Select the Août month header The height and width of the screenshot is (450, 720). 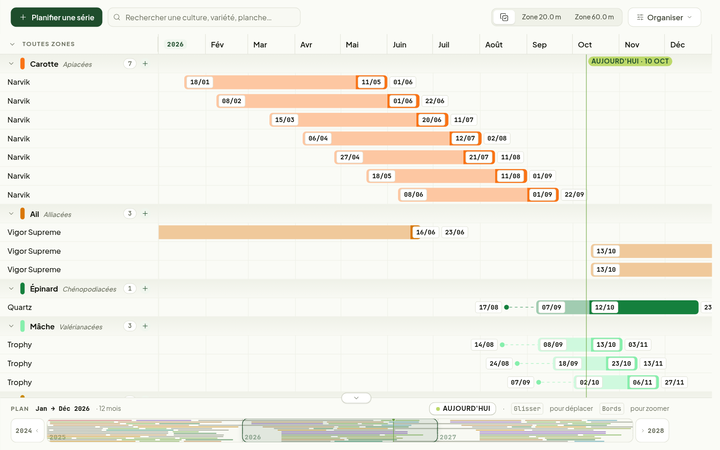coord(494,45)
